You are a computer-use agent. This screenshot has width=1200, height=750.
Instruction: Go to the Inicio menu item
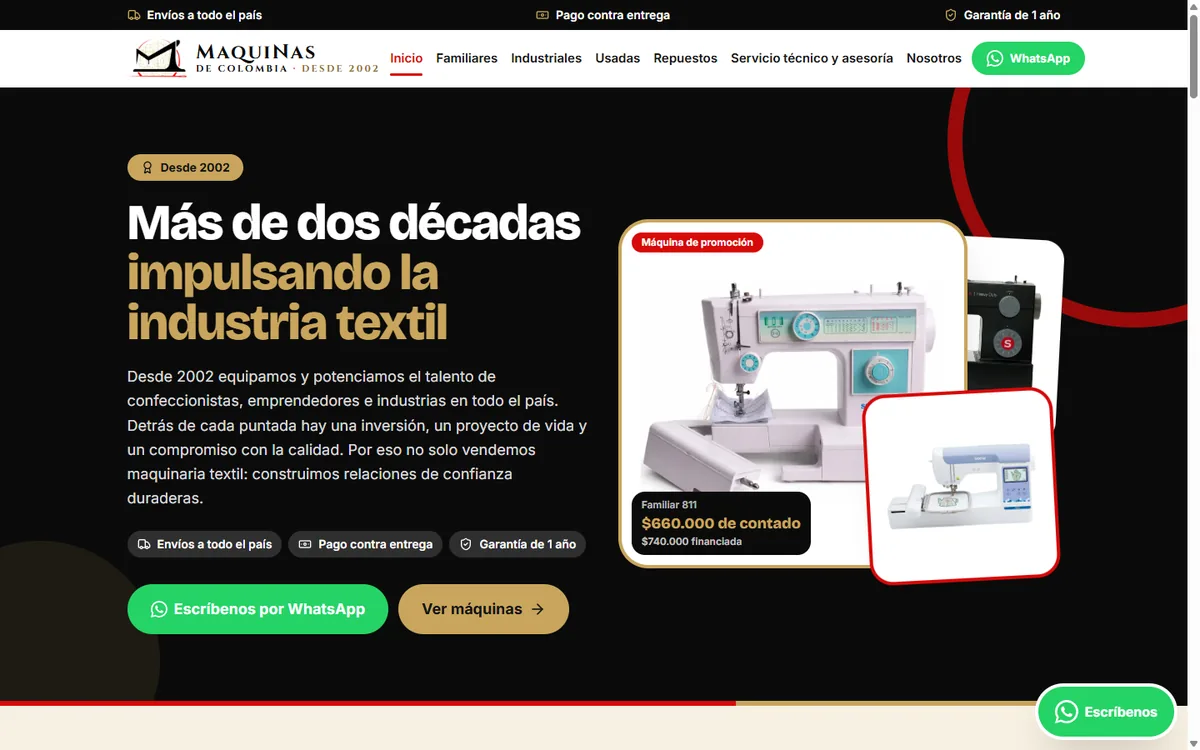(406, 58)
